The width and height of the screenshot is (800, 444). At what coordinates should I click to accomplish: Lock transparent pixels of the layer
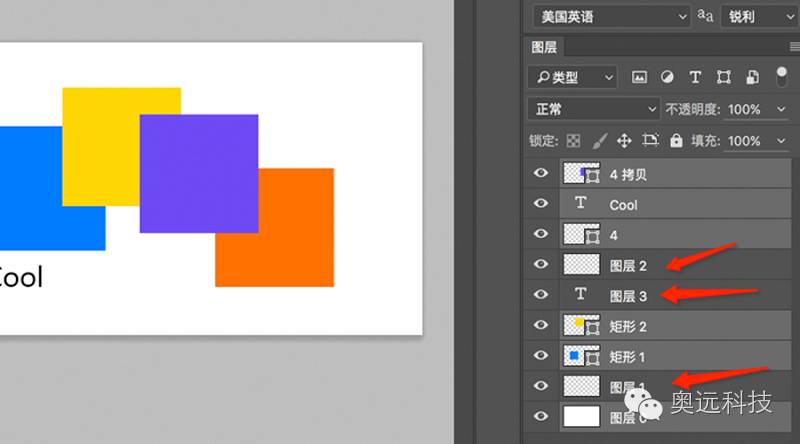(573, 140)
